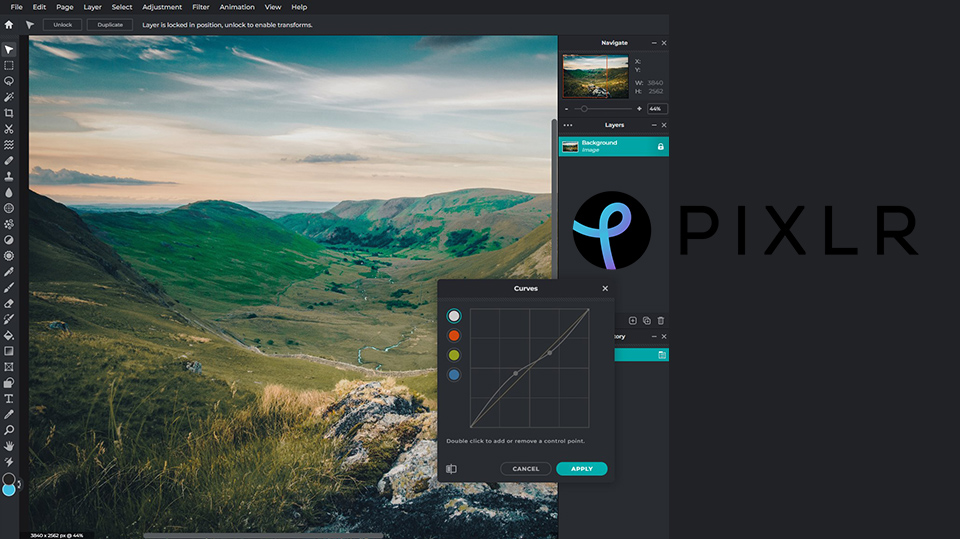Choose the Eraser tool
Viewport: 960px width, 539px height.
point(9,303)
